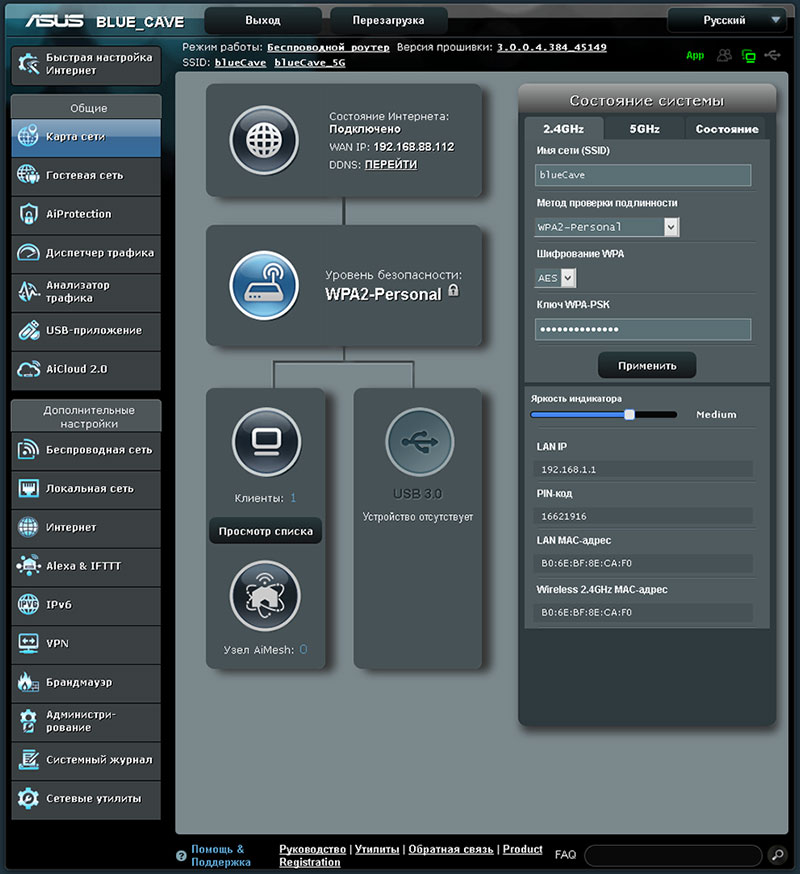Open Гостевая сеть in sidebar

coord(86,176)
